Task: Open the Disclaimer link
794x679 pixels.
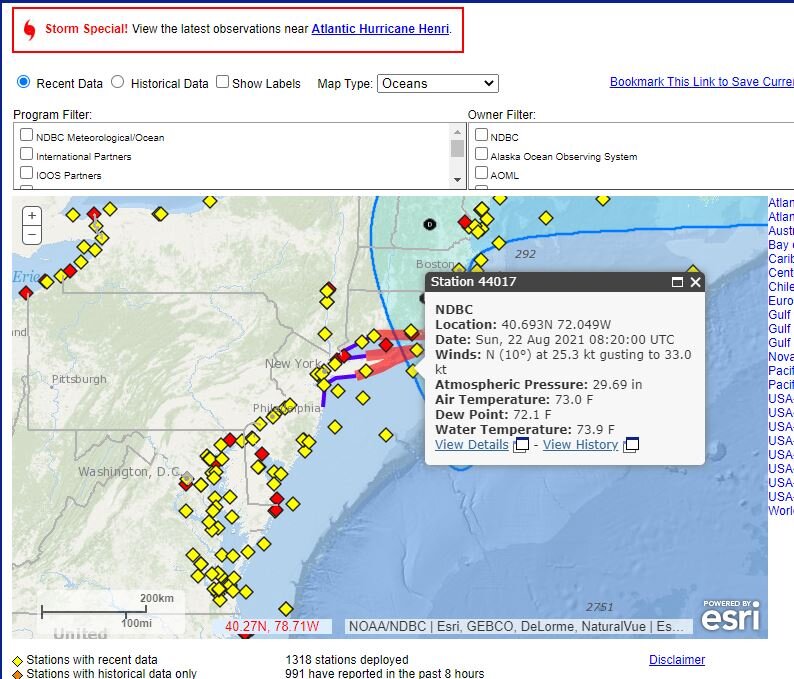Action: tap(677, 660)
